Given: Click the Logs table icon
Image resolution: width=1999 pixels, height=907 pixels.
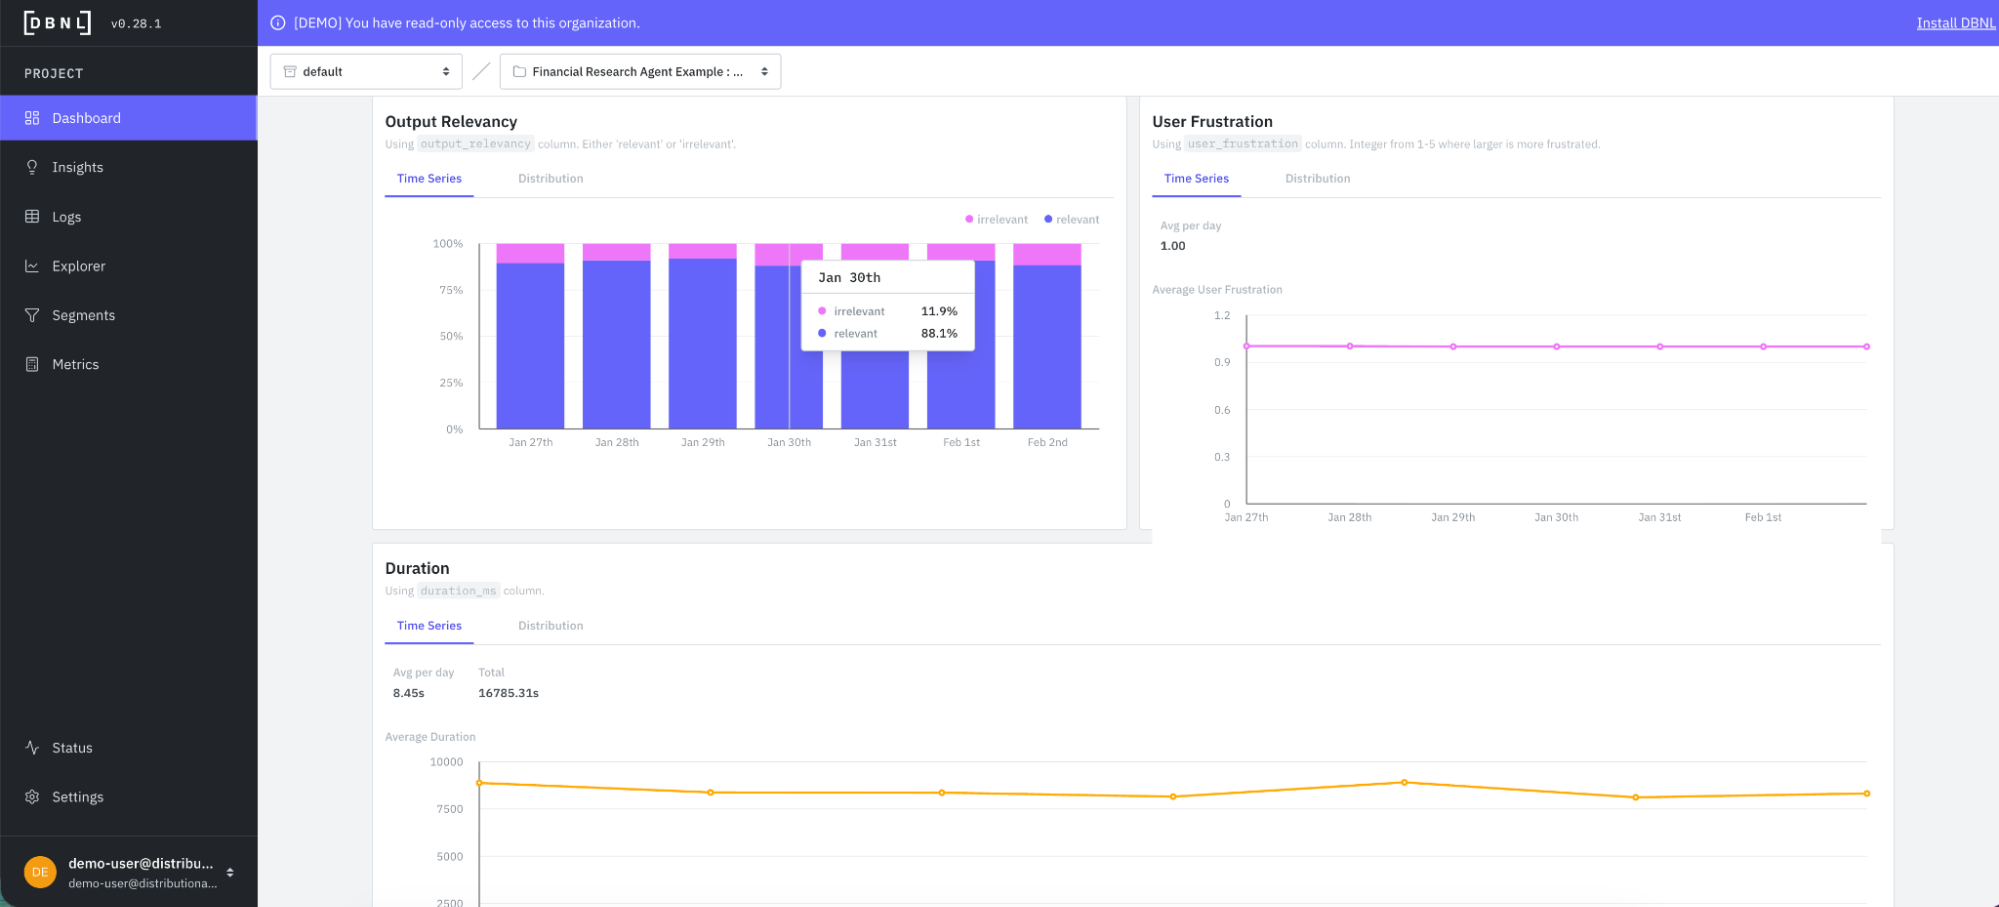Looking at the screenshot, I should (x=32, y=216).
